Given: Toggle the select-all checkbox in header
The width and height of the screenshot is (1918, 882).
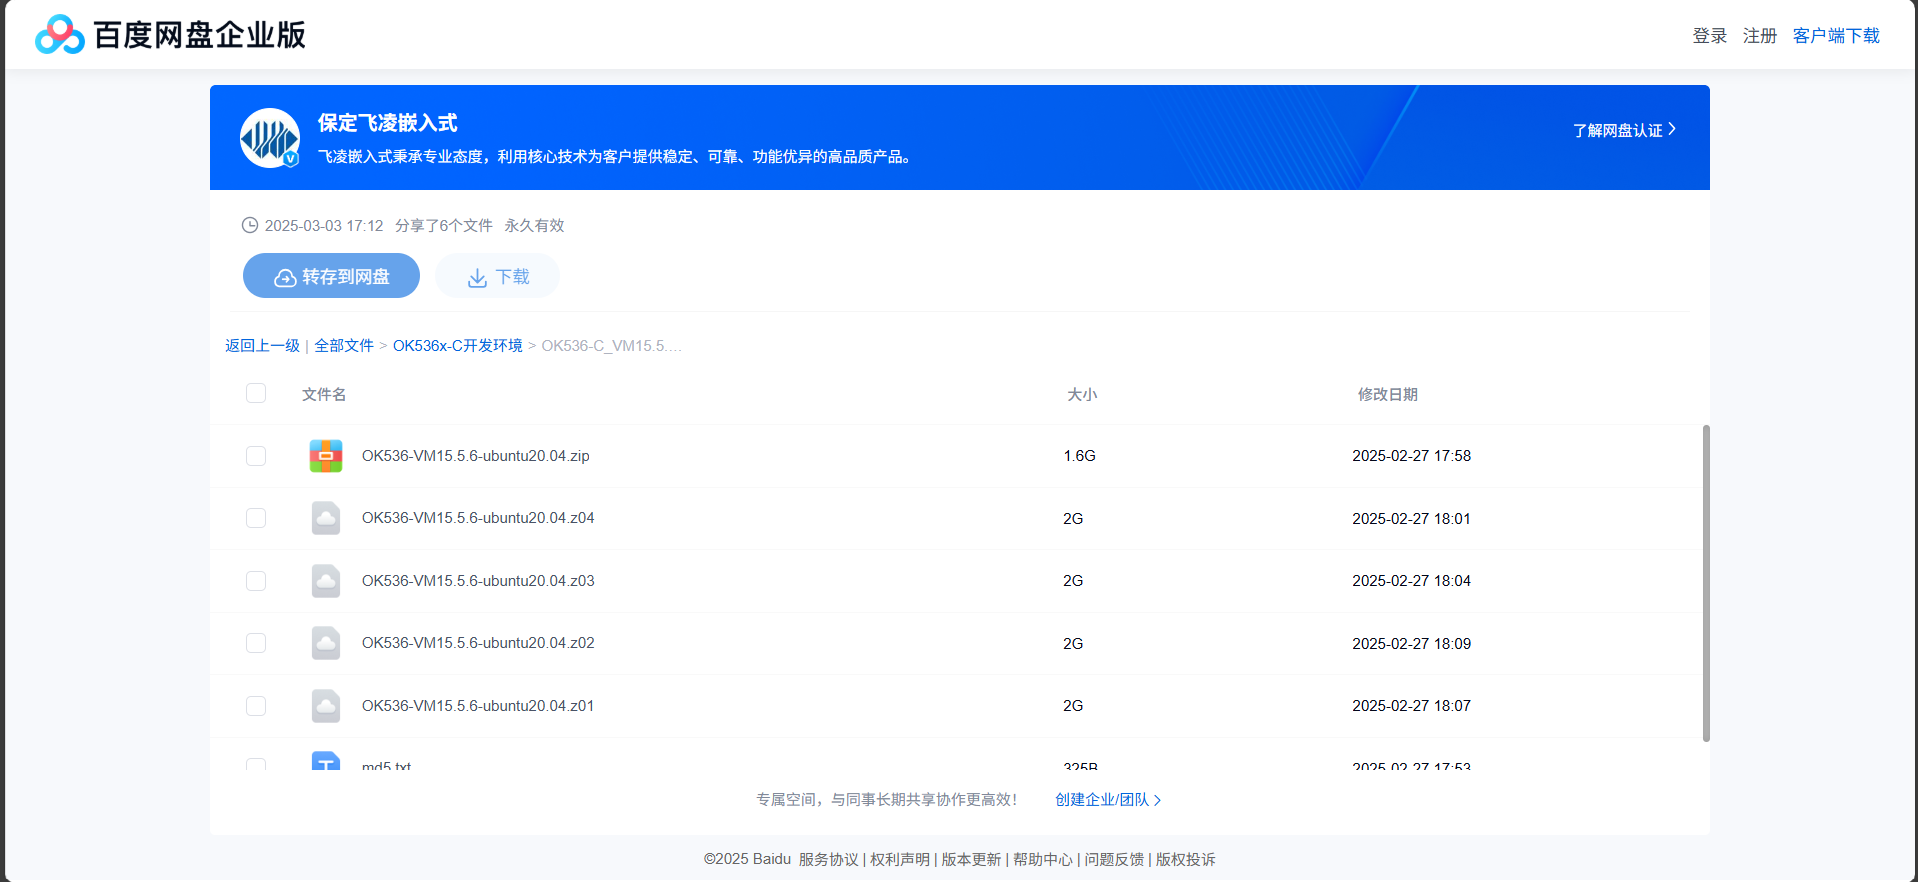Looking at the screenshot, I should coord(256,393).
